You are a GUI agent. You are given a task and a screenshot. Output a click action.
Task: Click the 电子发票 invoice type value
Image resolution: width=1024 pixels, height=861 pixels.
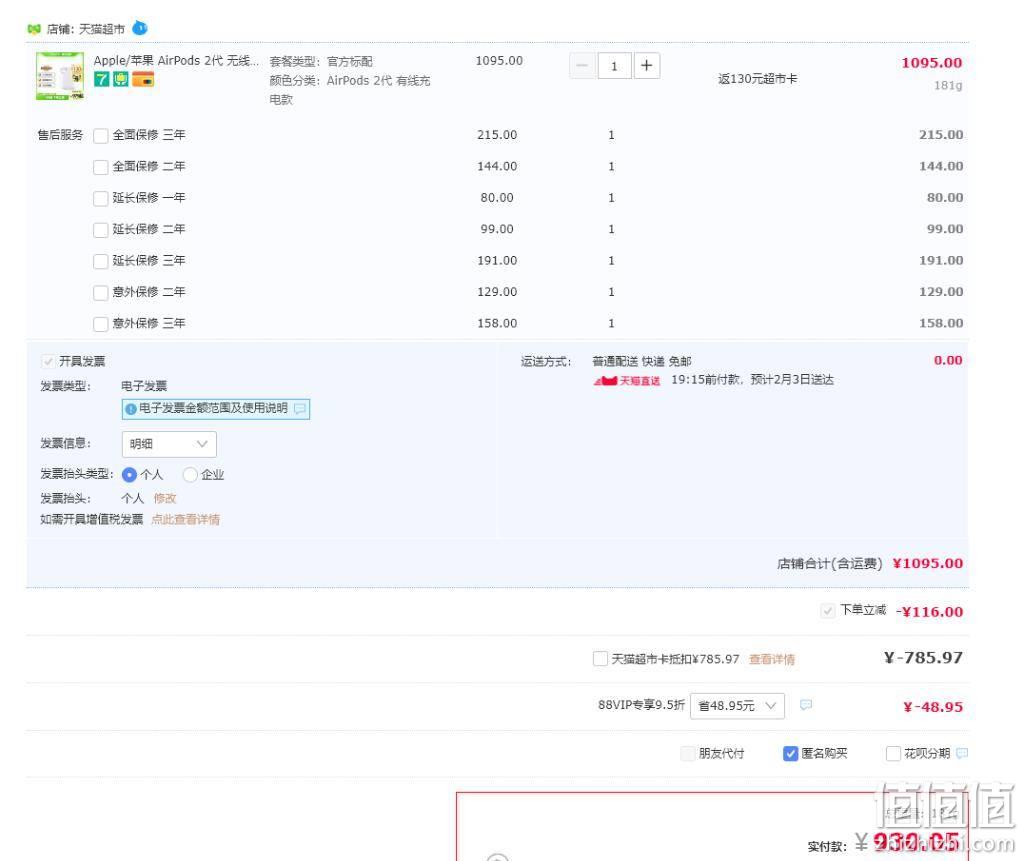tap(144, 386)
